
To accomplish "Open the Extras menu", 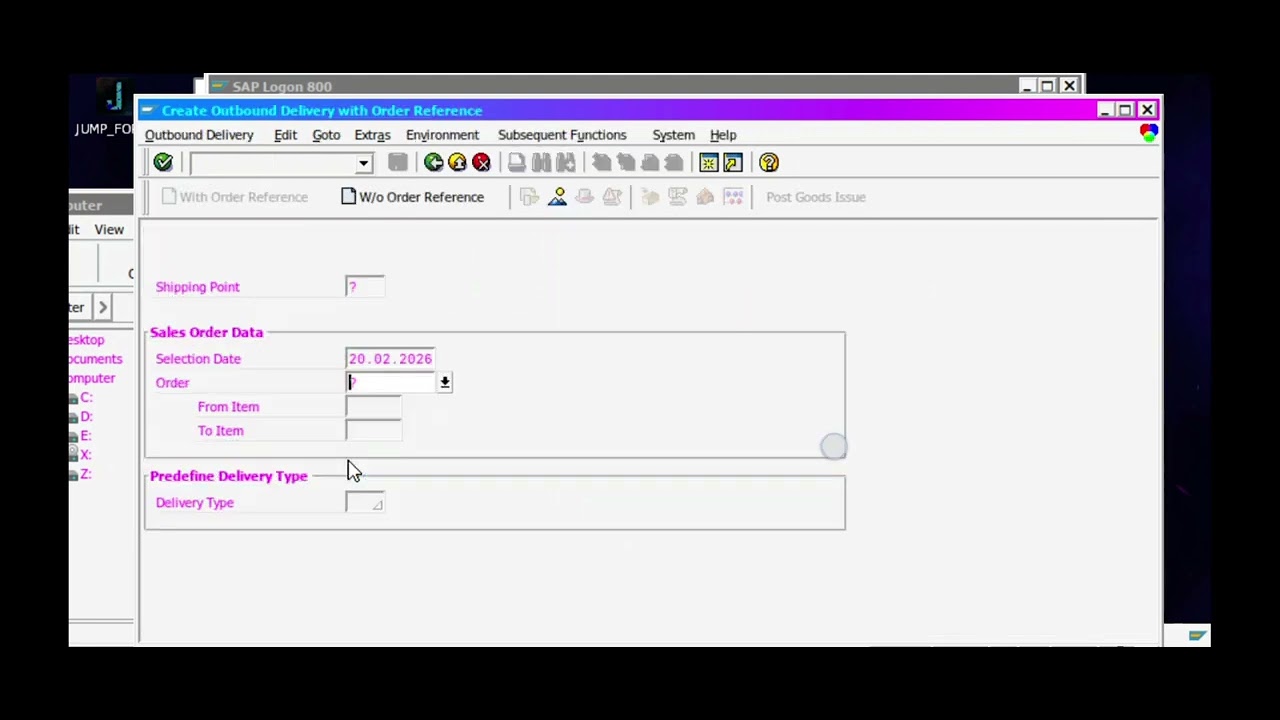I will click(x=372, y=135).
